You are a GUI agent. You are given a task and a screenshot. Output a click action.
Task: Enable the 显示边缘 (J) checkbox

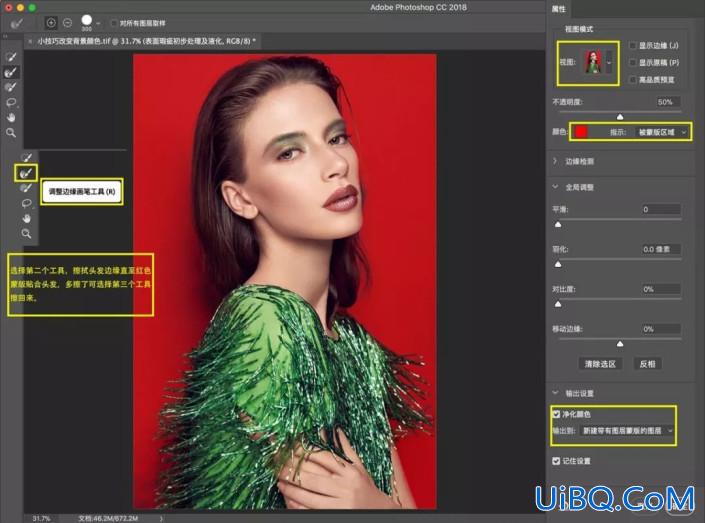633,45
